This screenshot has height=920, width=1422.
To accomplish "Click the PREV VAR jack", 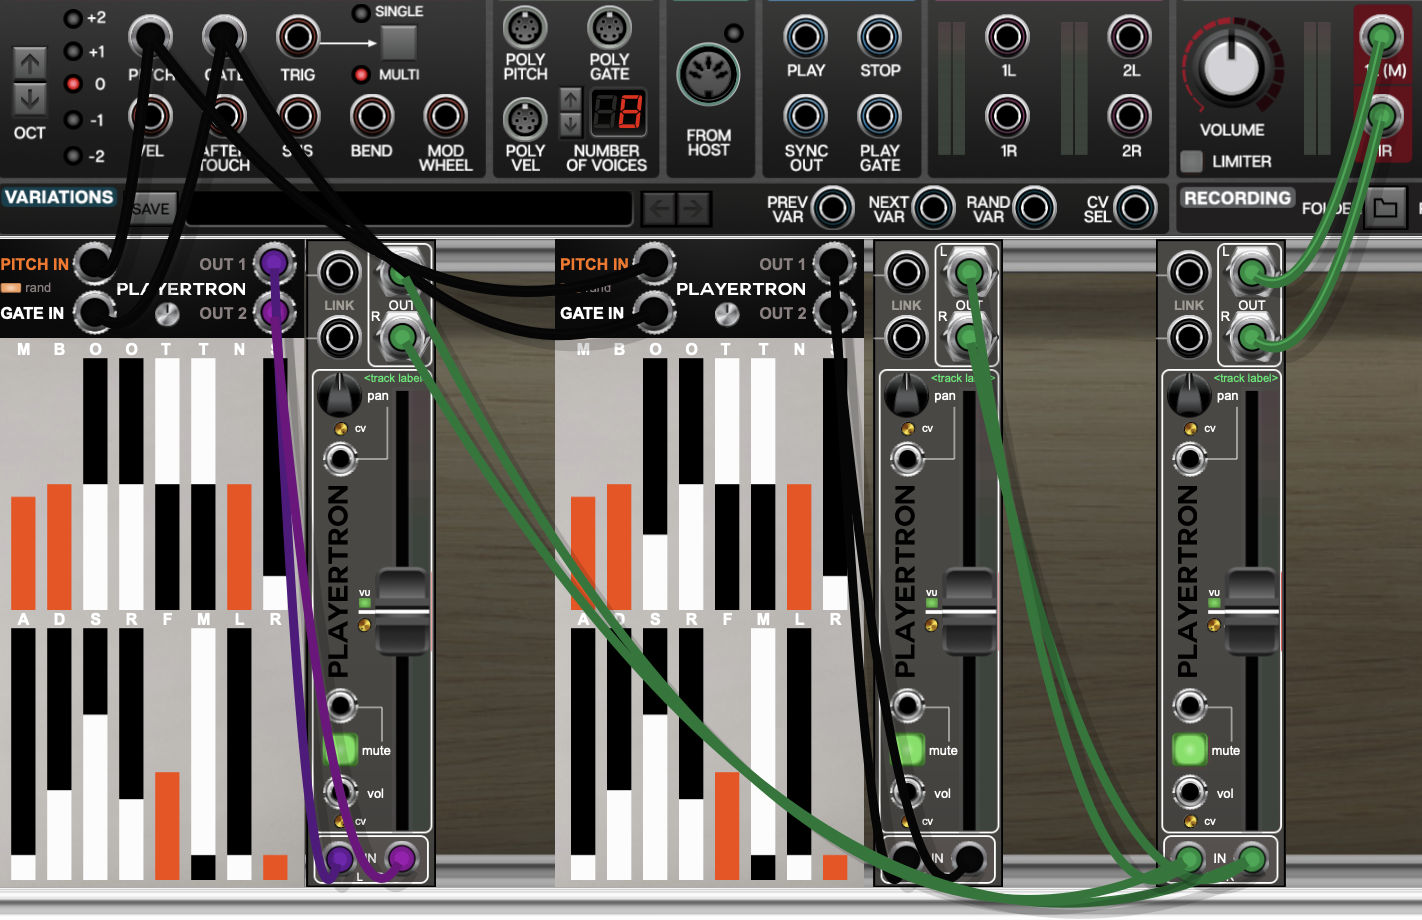I will pyautogui.click(x=832, y=209).
